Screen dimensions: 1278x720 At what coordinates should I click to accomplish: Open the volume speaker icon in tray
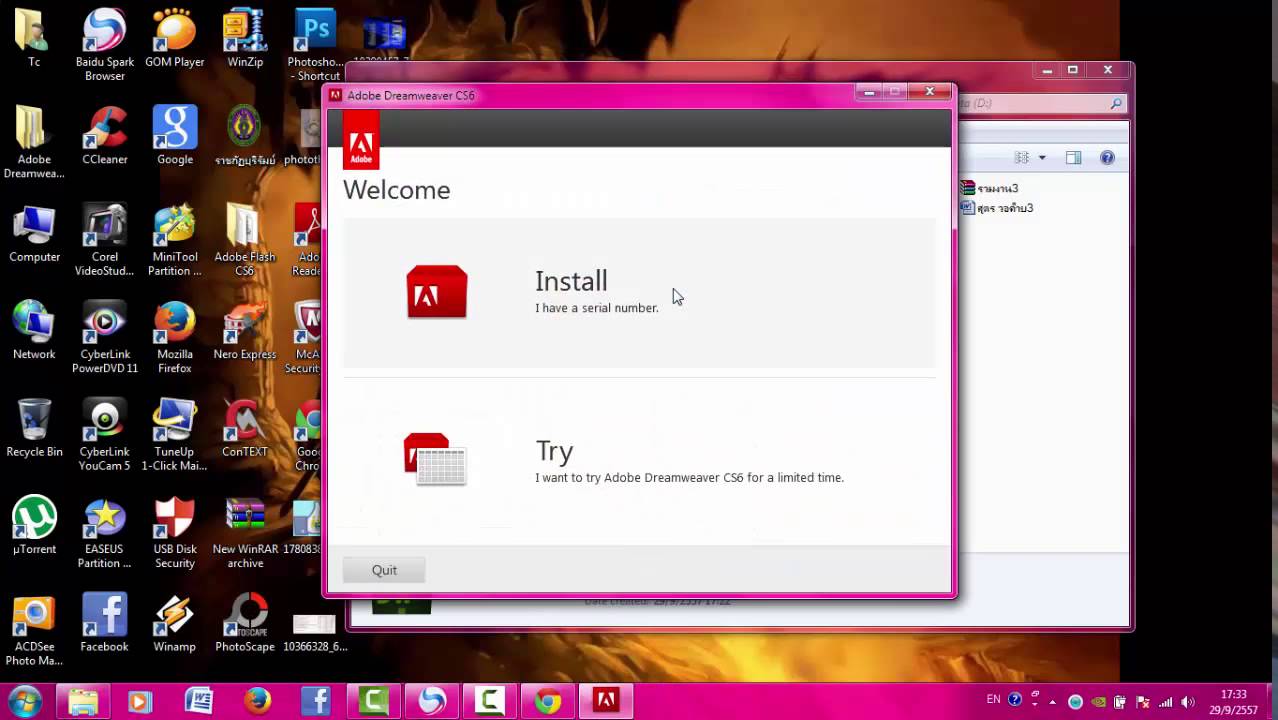point(1187,701)
